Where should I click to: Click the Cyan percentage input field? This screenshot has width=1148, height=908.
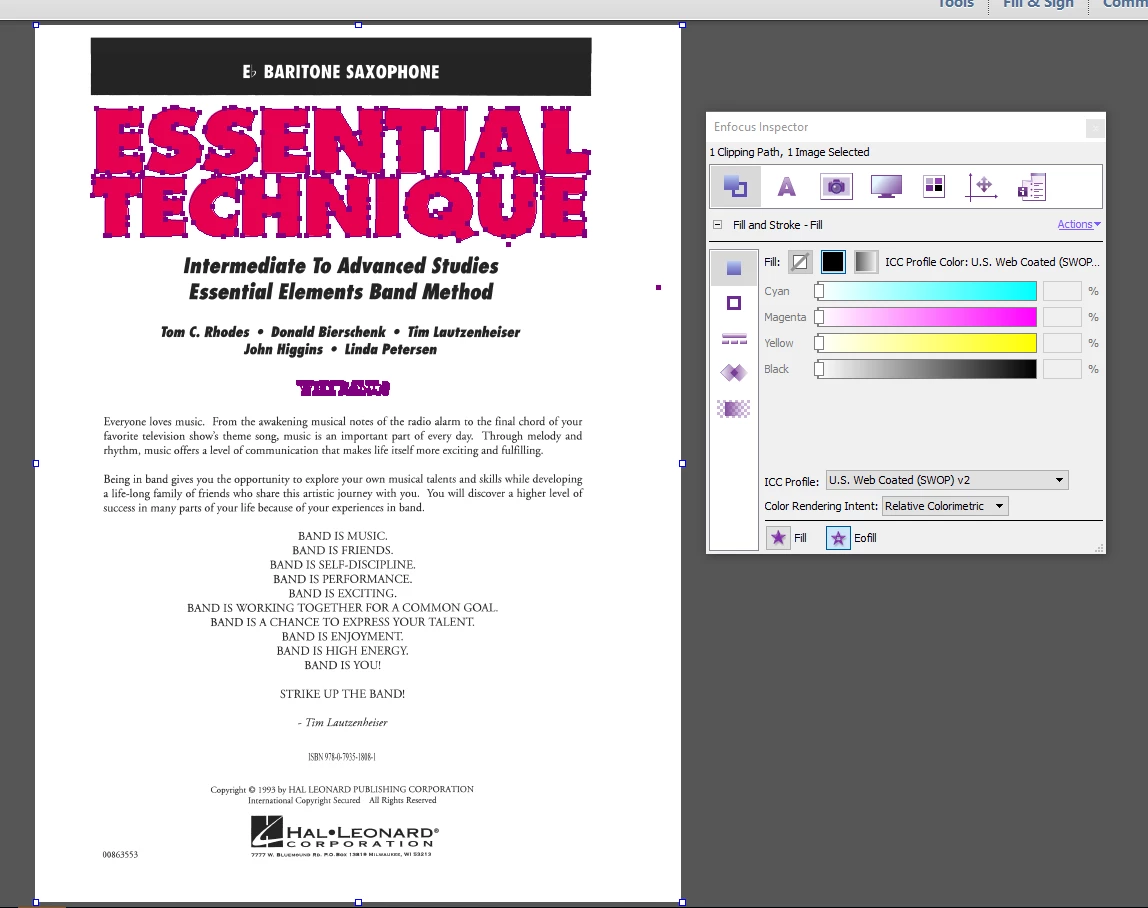[1062, 291]
